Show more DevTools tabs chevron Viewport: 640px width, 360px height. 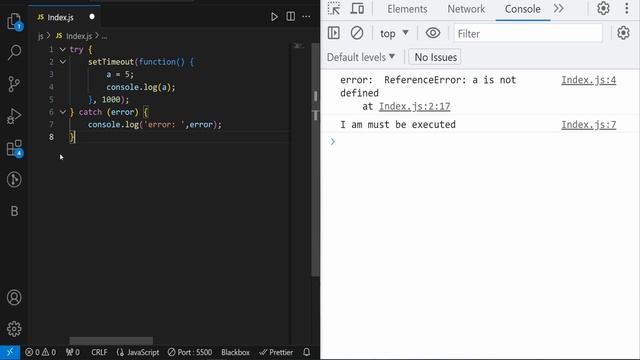click(559, 9)
